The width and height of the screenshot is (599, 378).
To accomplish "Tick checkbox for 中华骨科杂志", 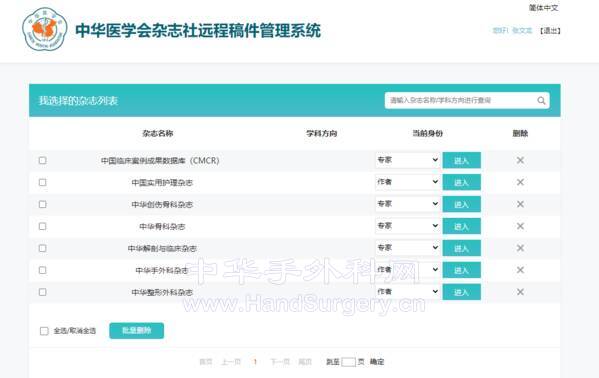I will (x=42, y=226).
